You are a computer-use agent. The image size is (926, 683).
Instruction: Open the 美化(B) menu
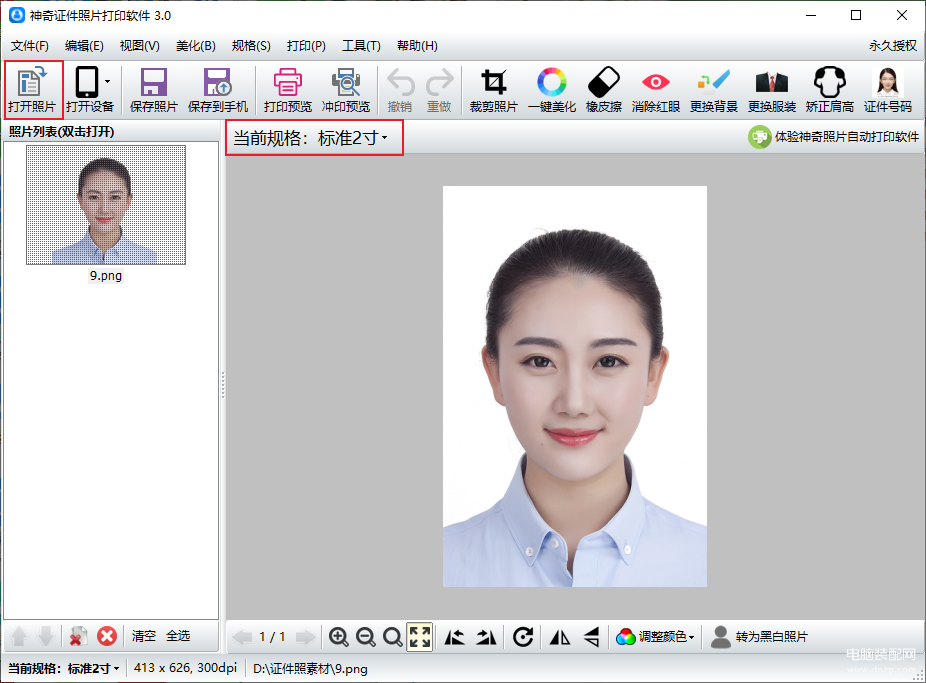[195, 45]
